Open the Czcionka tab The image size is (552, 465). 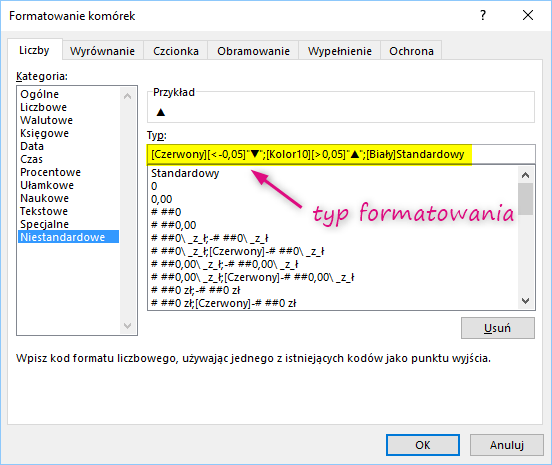click(x=176, y=51)
